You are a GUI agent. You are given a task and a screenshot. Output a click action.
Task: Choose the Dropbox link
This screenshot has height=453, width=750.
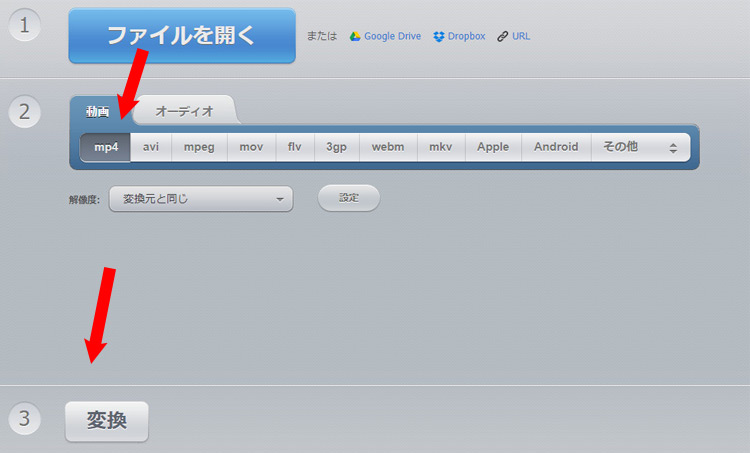click(466, 36)
